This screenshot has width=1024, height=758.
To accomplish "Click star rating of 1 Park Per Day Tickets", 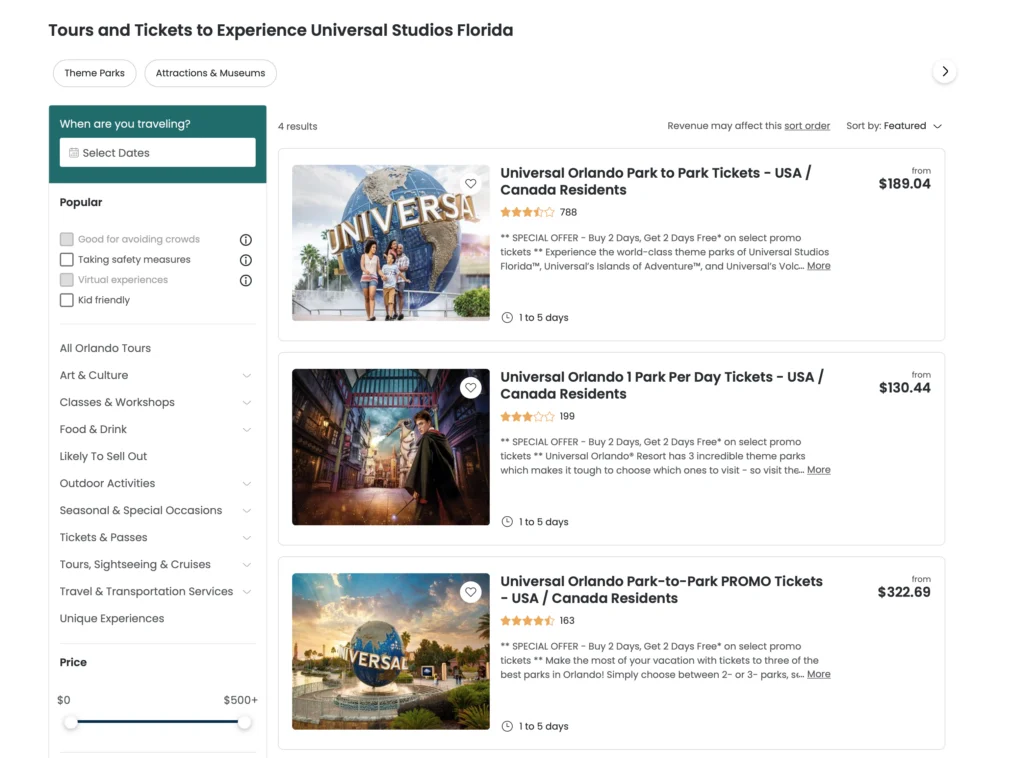I will [528, 417].
